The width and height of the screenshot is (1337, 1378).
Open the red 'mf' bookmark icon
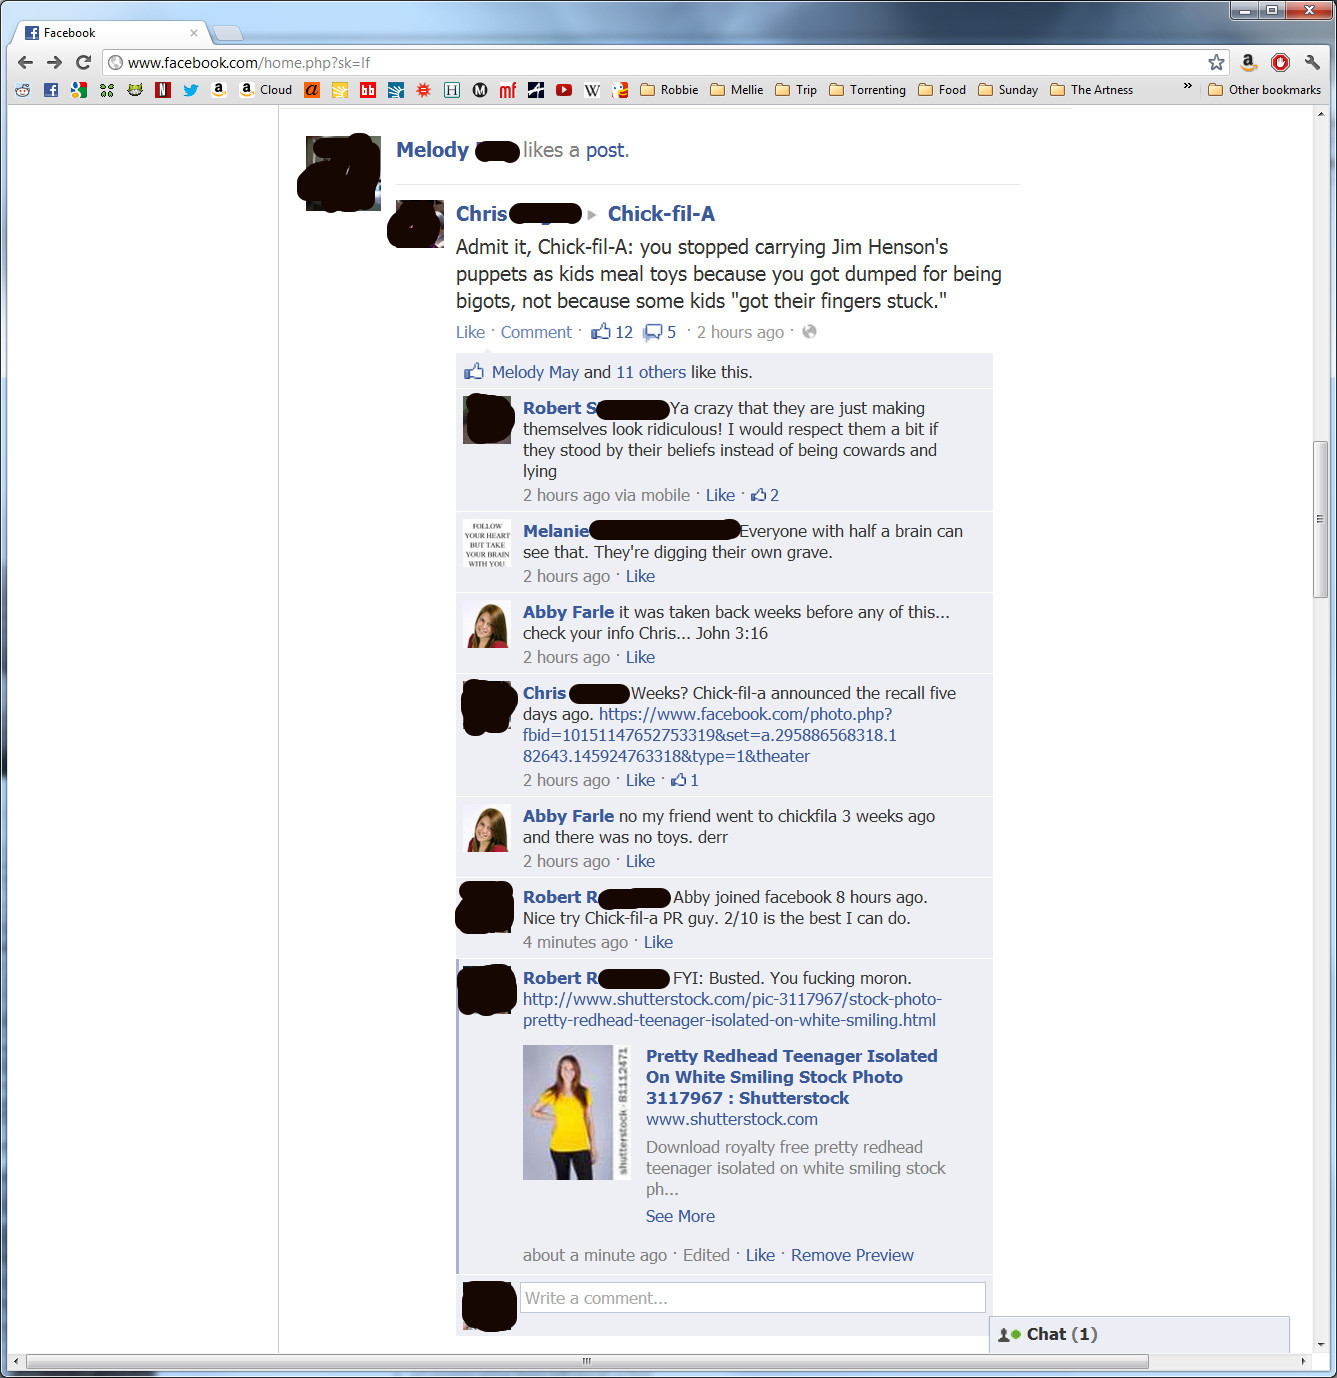tap(508, 90)
